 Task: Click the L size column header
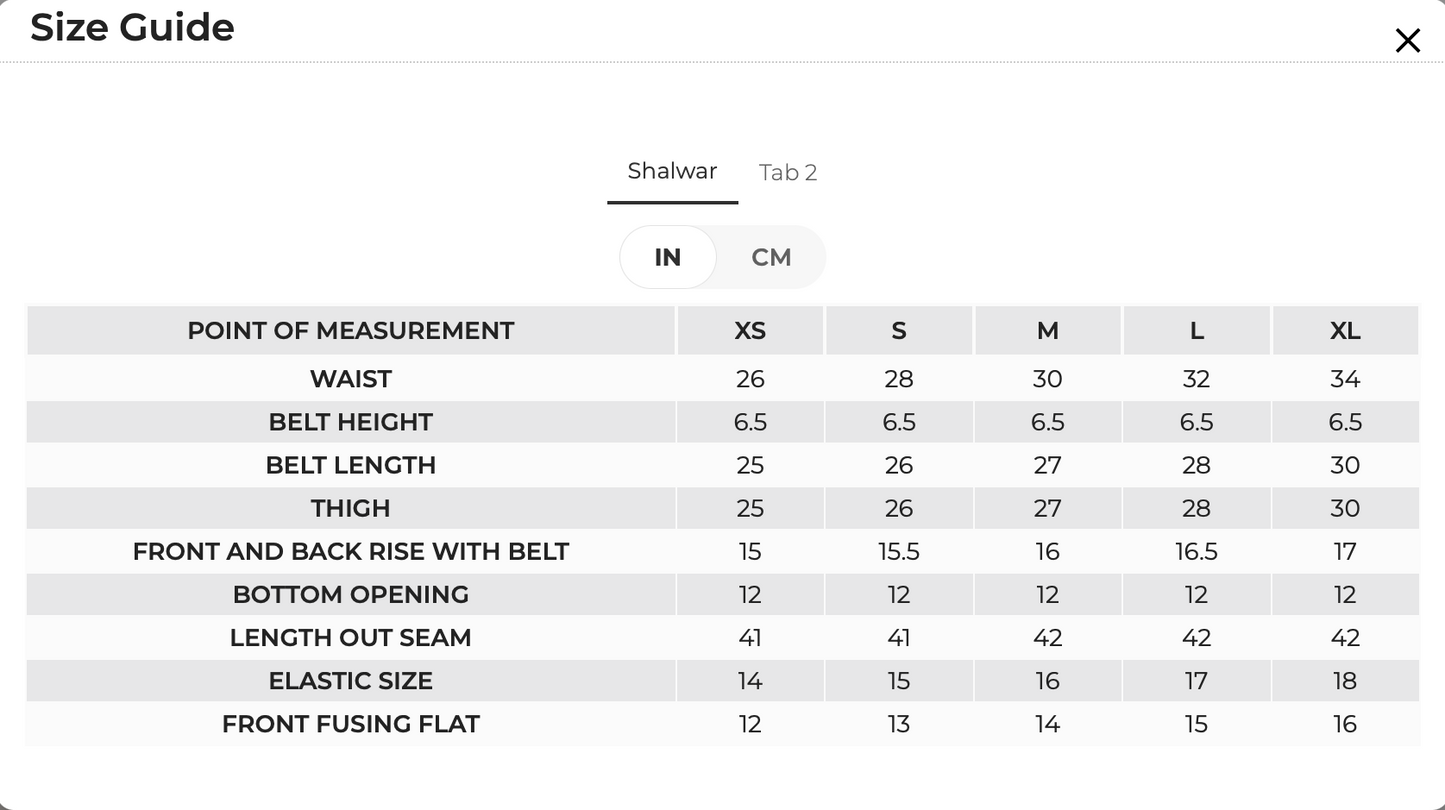1196,331
